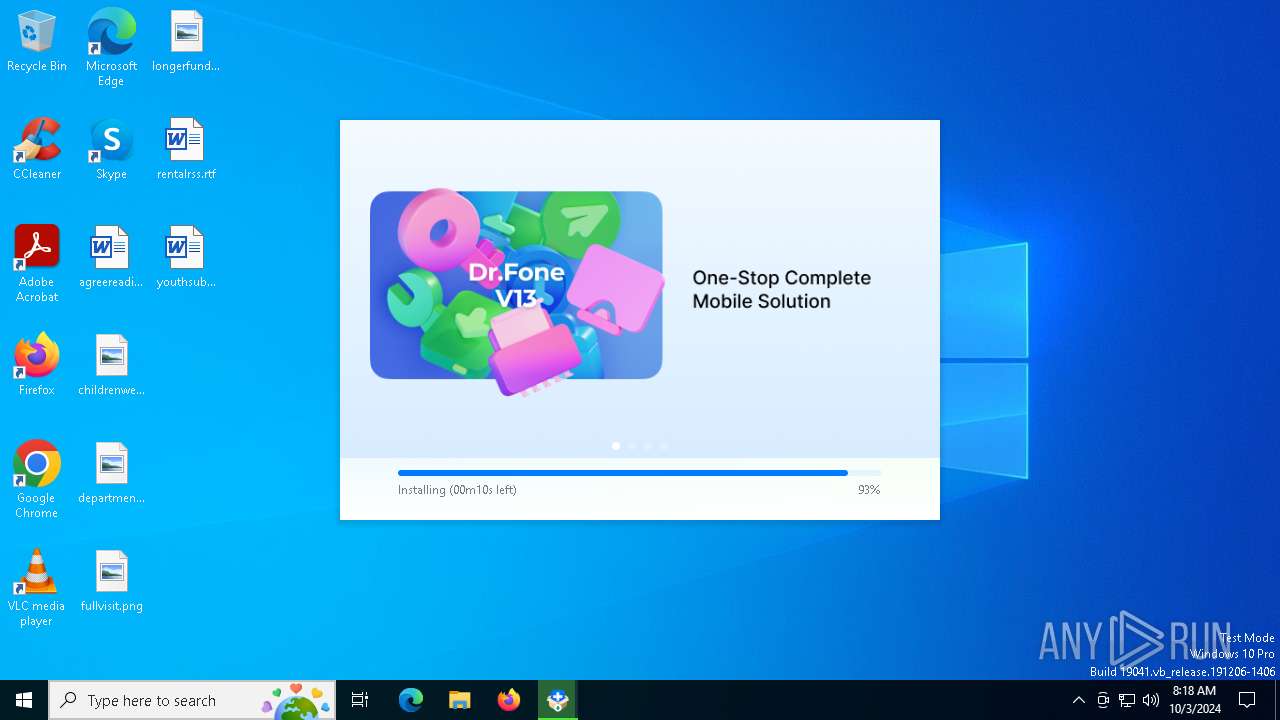Open CCleaner desktop shortcut
This screenshot has height=720, width=1280.
click(37, 150)
